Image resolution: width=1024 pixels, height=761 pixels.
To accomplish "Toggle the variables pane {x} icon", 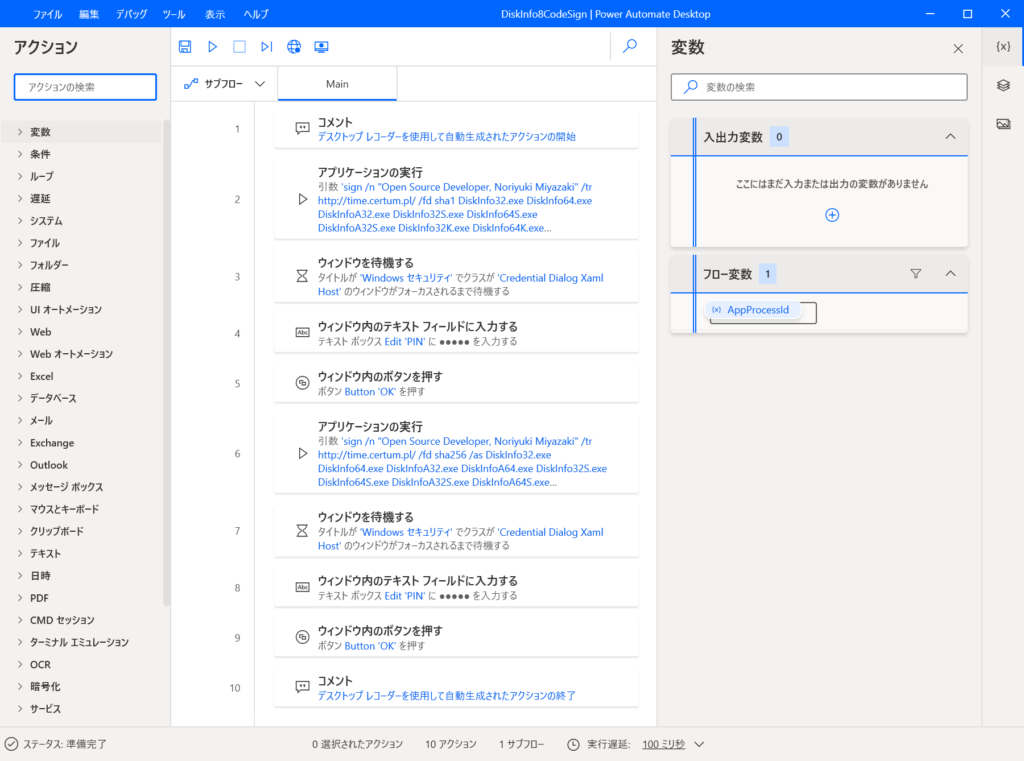I will coord(1003,46).
